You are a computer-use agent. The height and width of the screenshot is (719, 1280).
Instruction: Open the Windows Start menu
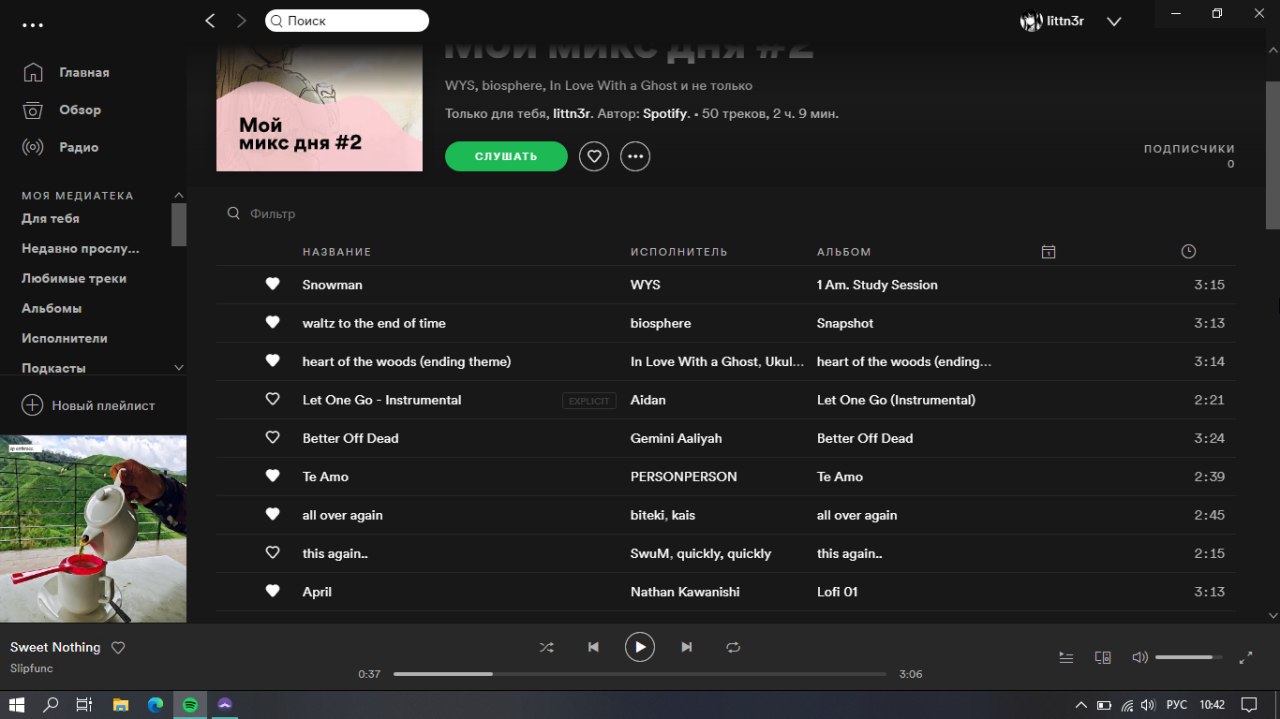(17, 705)
